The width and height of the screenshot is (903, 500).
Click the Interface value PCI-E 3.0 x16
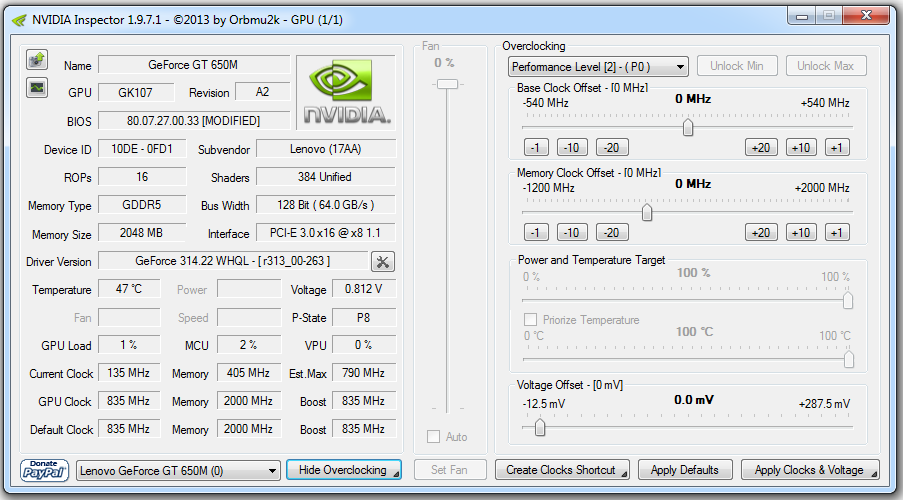point(326,233)
